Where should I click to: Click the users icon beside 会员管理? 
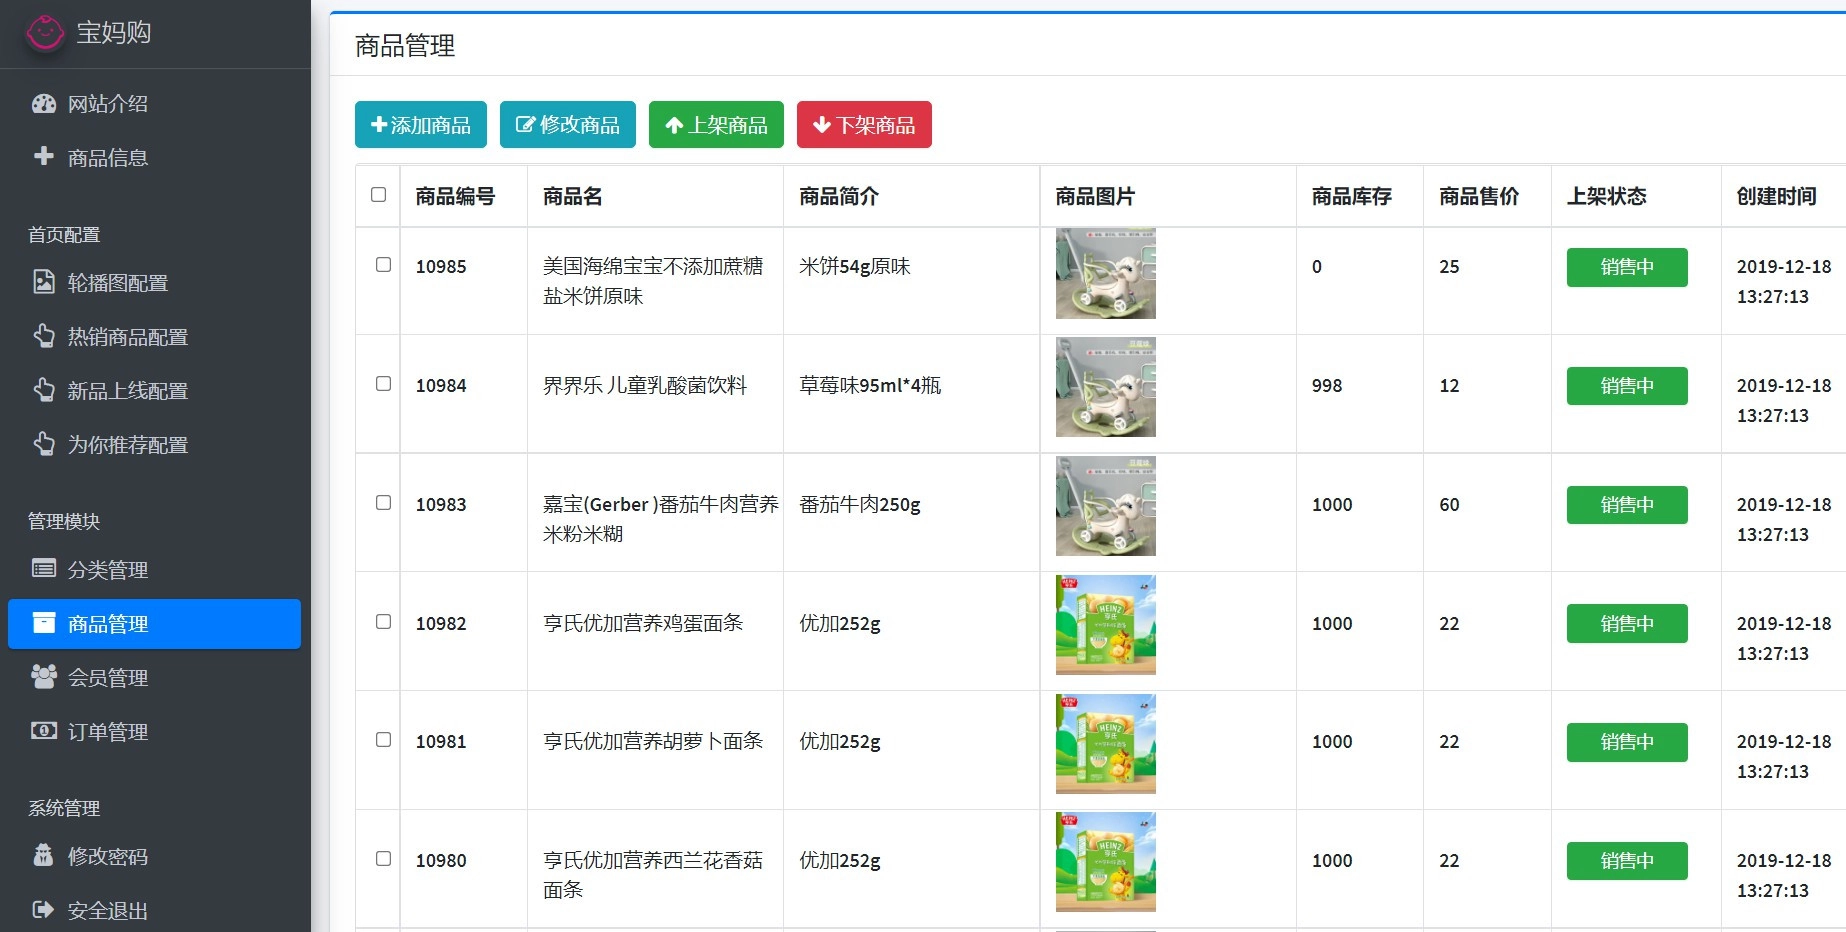point(44,677)
